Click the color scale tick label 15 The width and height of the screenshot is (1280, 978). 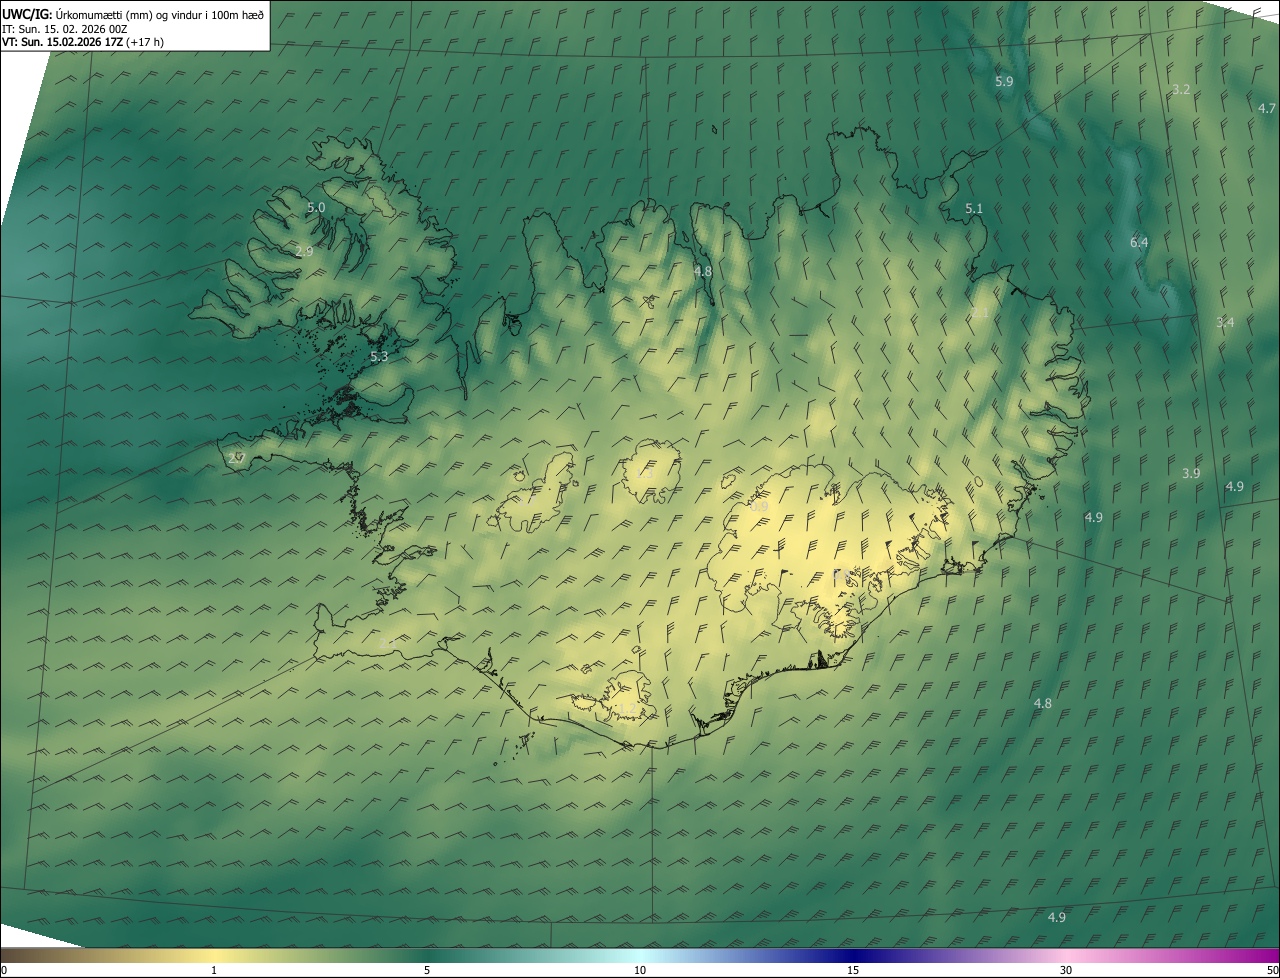point(853,970)
